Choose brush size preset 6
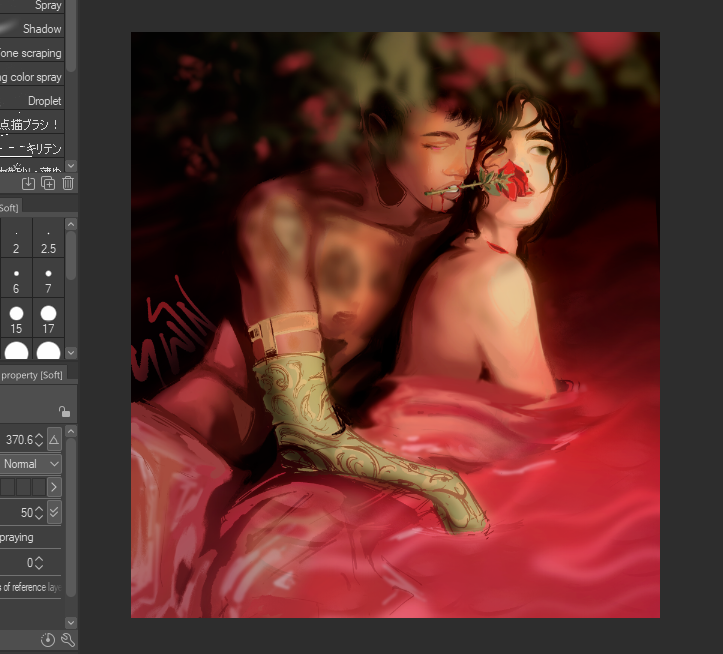 [x=16, y=278]
